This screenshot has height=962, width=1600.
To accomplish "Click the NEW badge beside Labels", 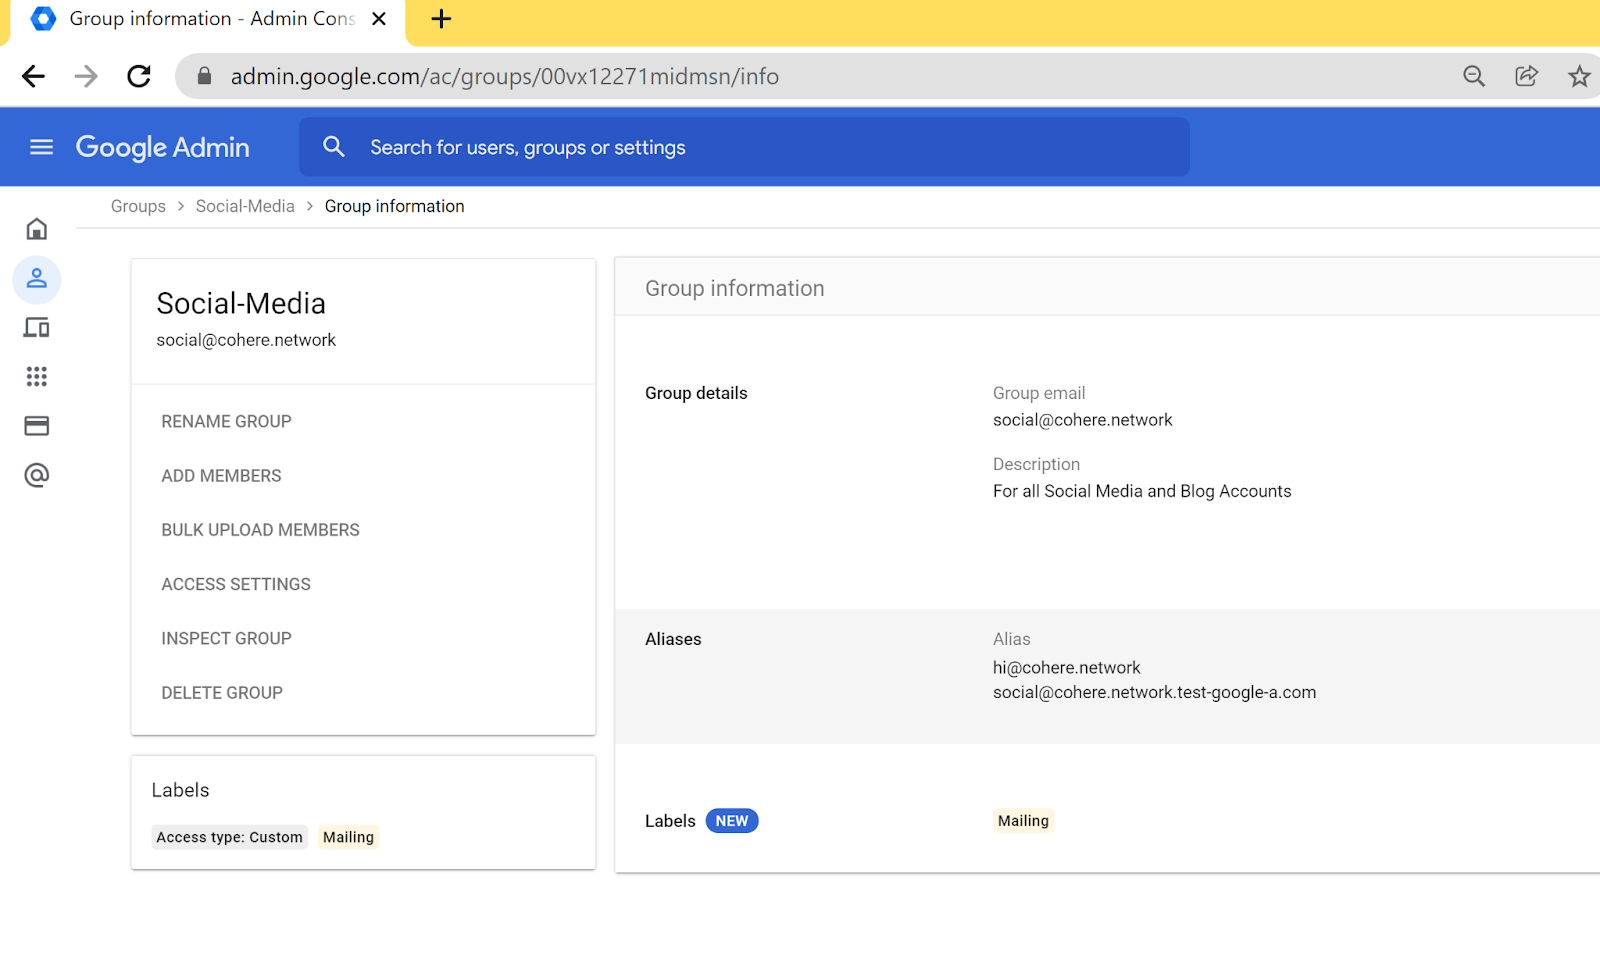I will 732,821.
